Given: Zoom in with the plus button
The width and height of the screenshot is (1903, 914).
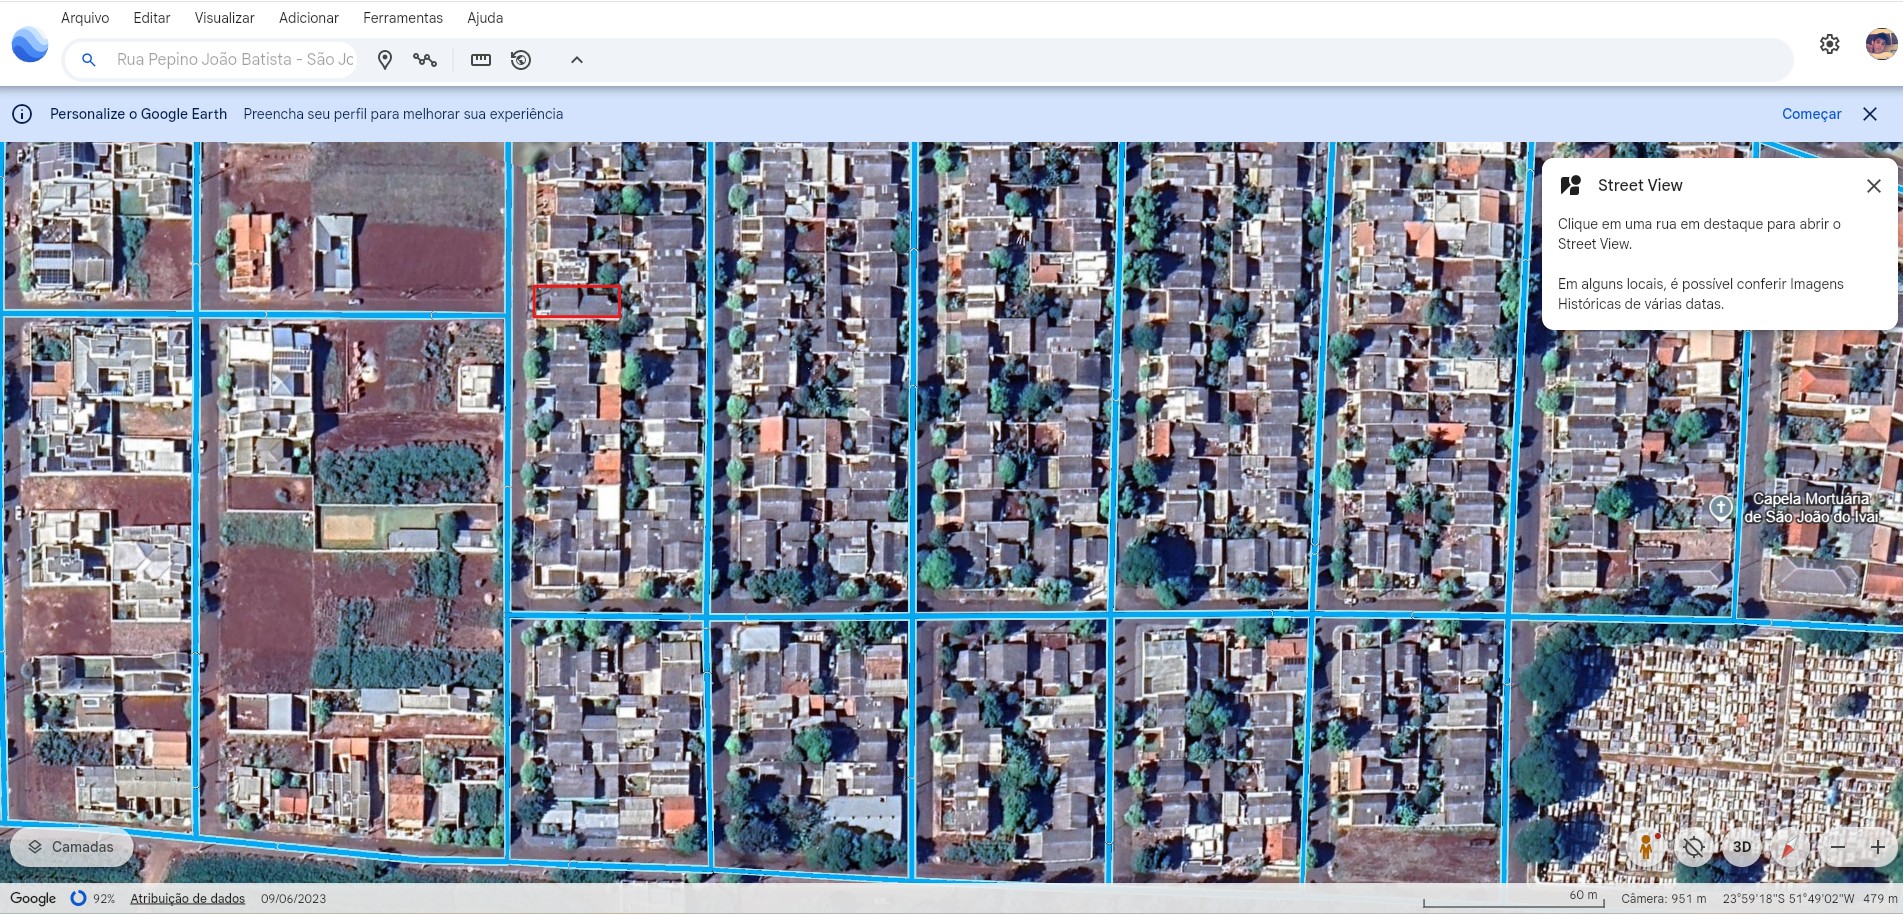Looking at the screenshot, I should [1877, 847].
